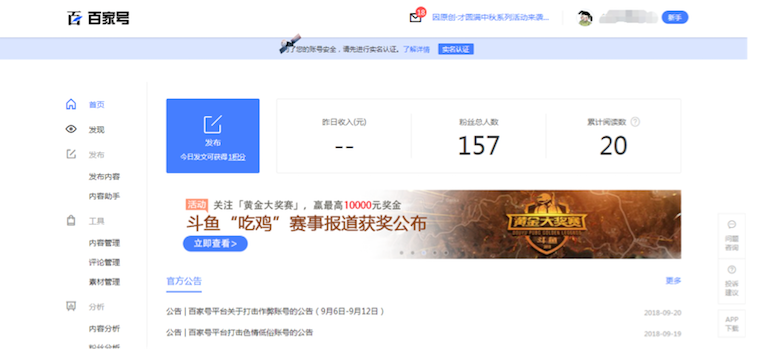Click the date 2018-09-20
759x364 pixels.
[662, 313]
